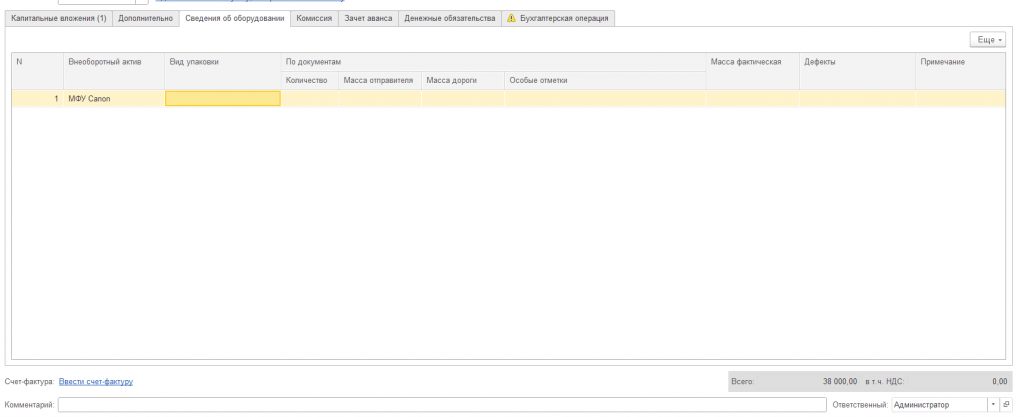Go to the Зачет аванса tab
This screenshot has height=417, width=1024.
[368, 18]
